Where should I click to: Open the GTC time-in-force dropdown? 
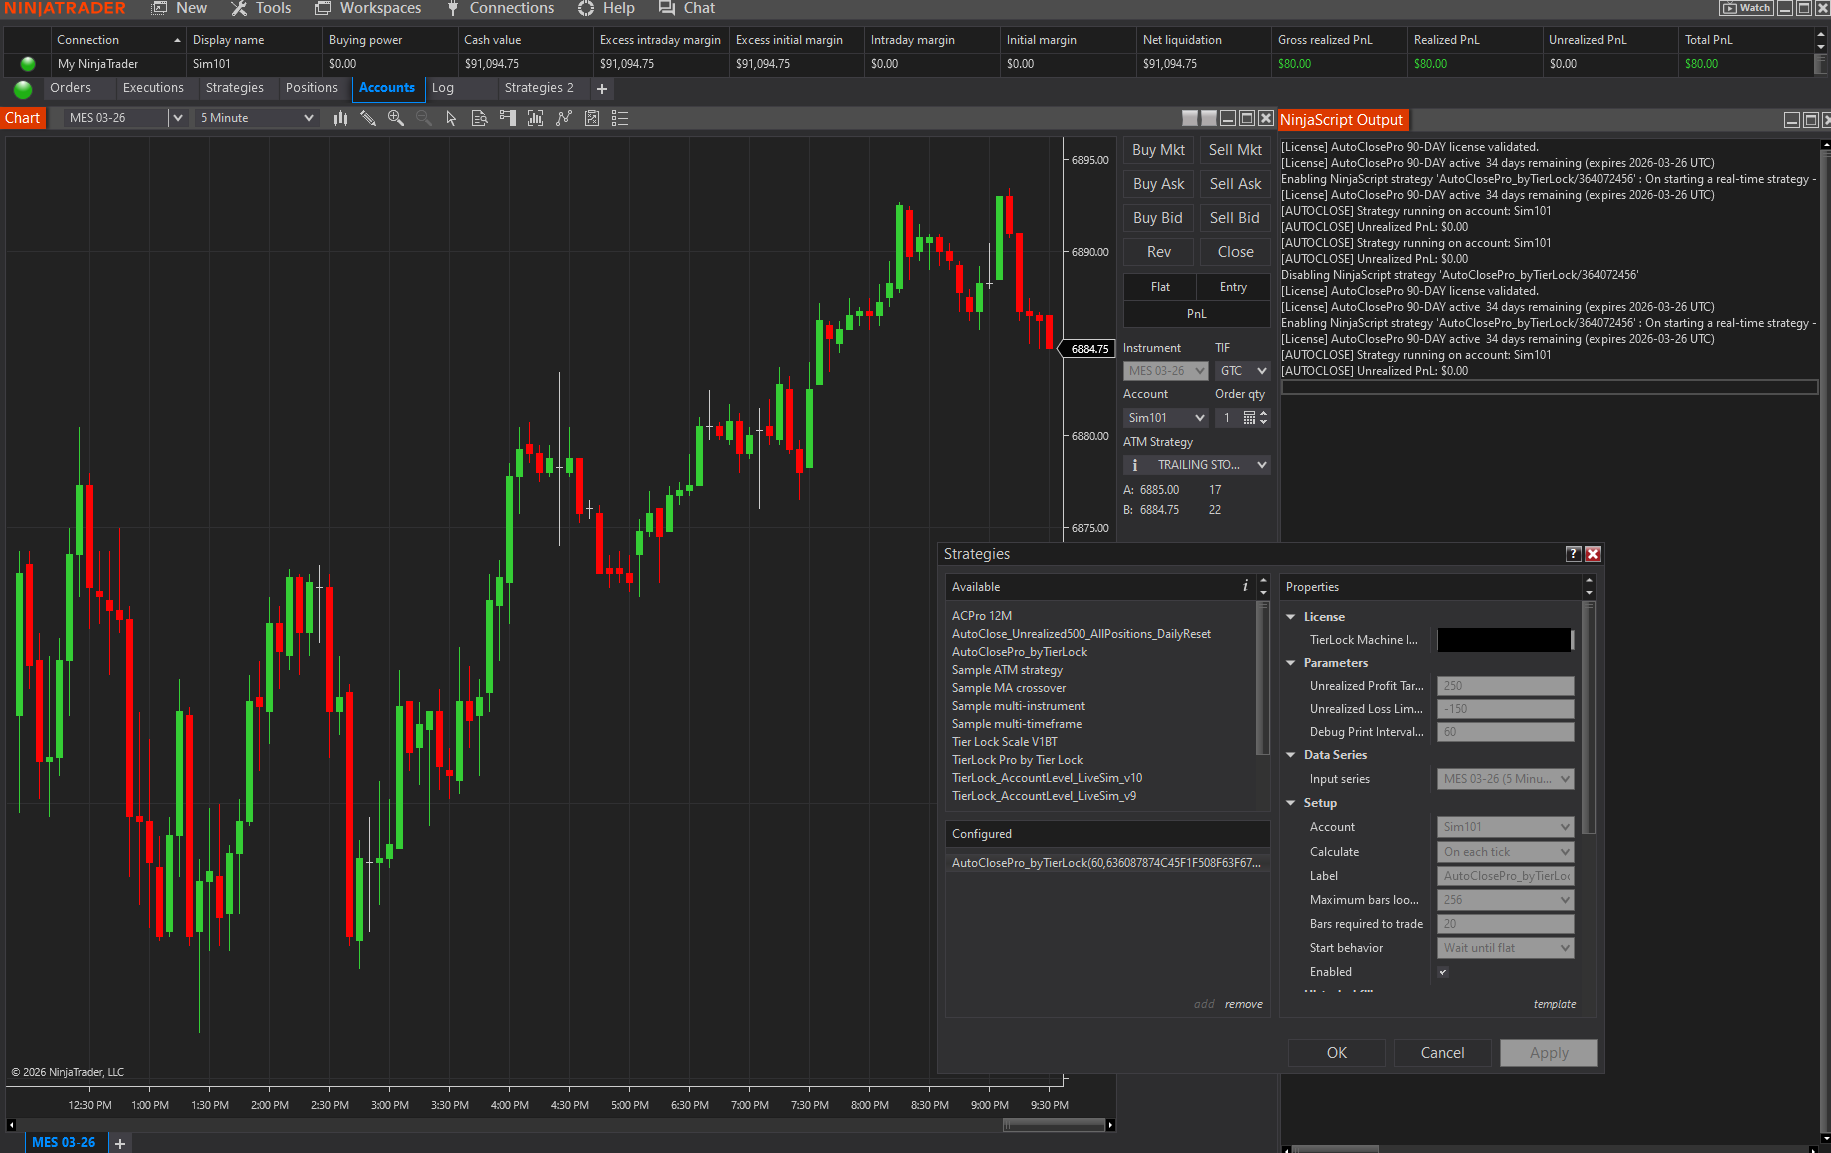point(1242,370)
